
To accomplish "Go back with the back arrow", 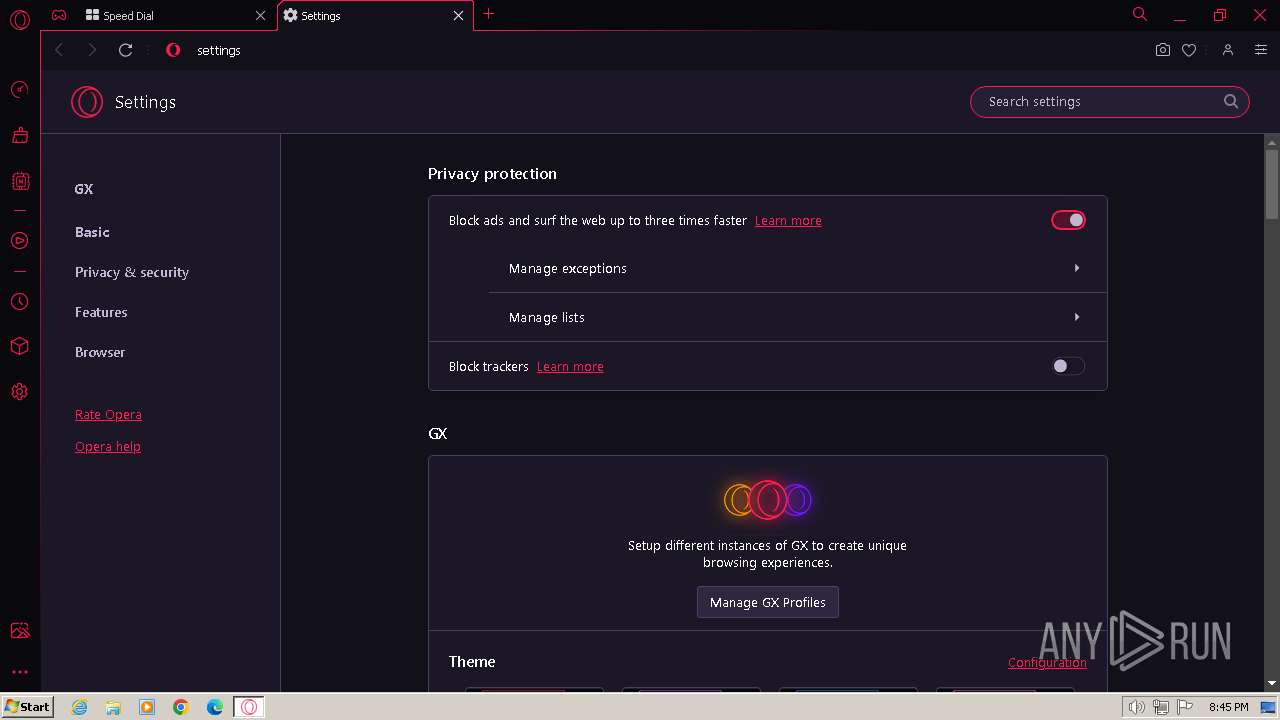I will pos(59,50).
